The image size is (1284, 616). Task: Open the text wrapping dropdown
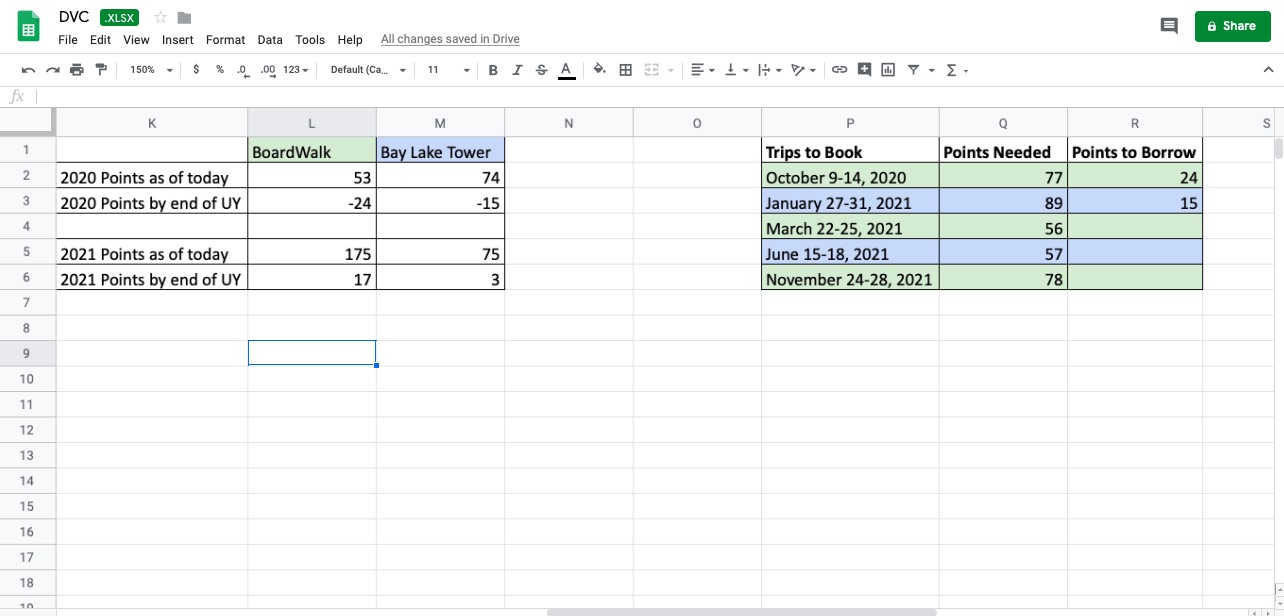(769, 70)
